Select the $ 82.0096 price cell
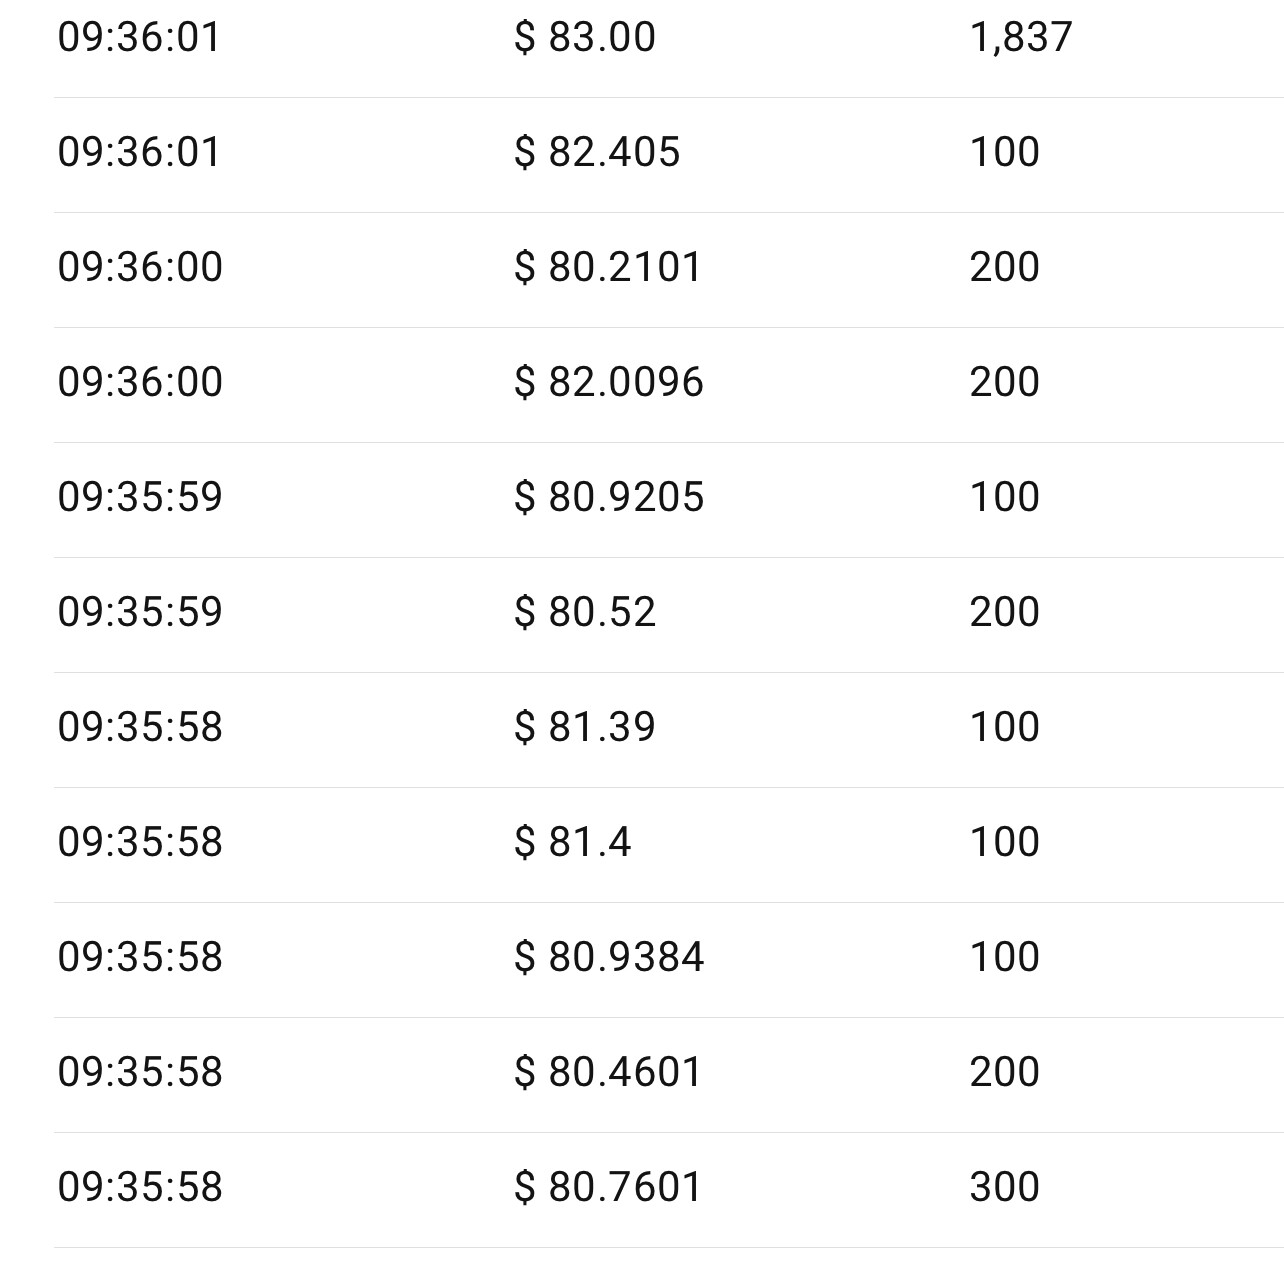1284x1284 pixels. [x=608, y=383]
